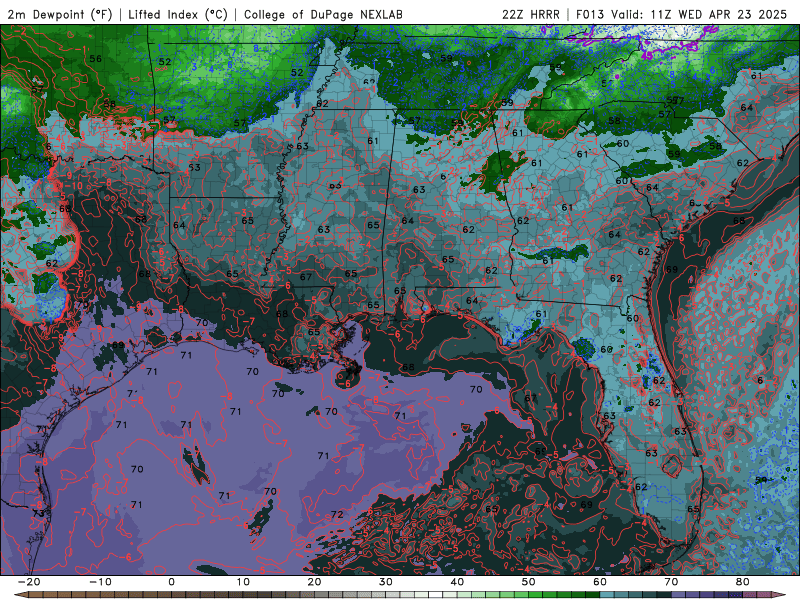800x600 pixels.
Task: Click the "F013" forecast hour label
Action: (591, 15)
